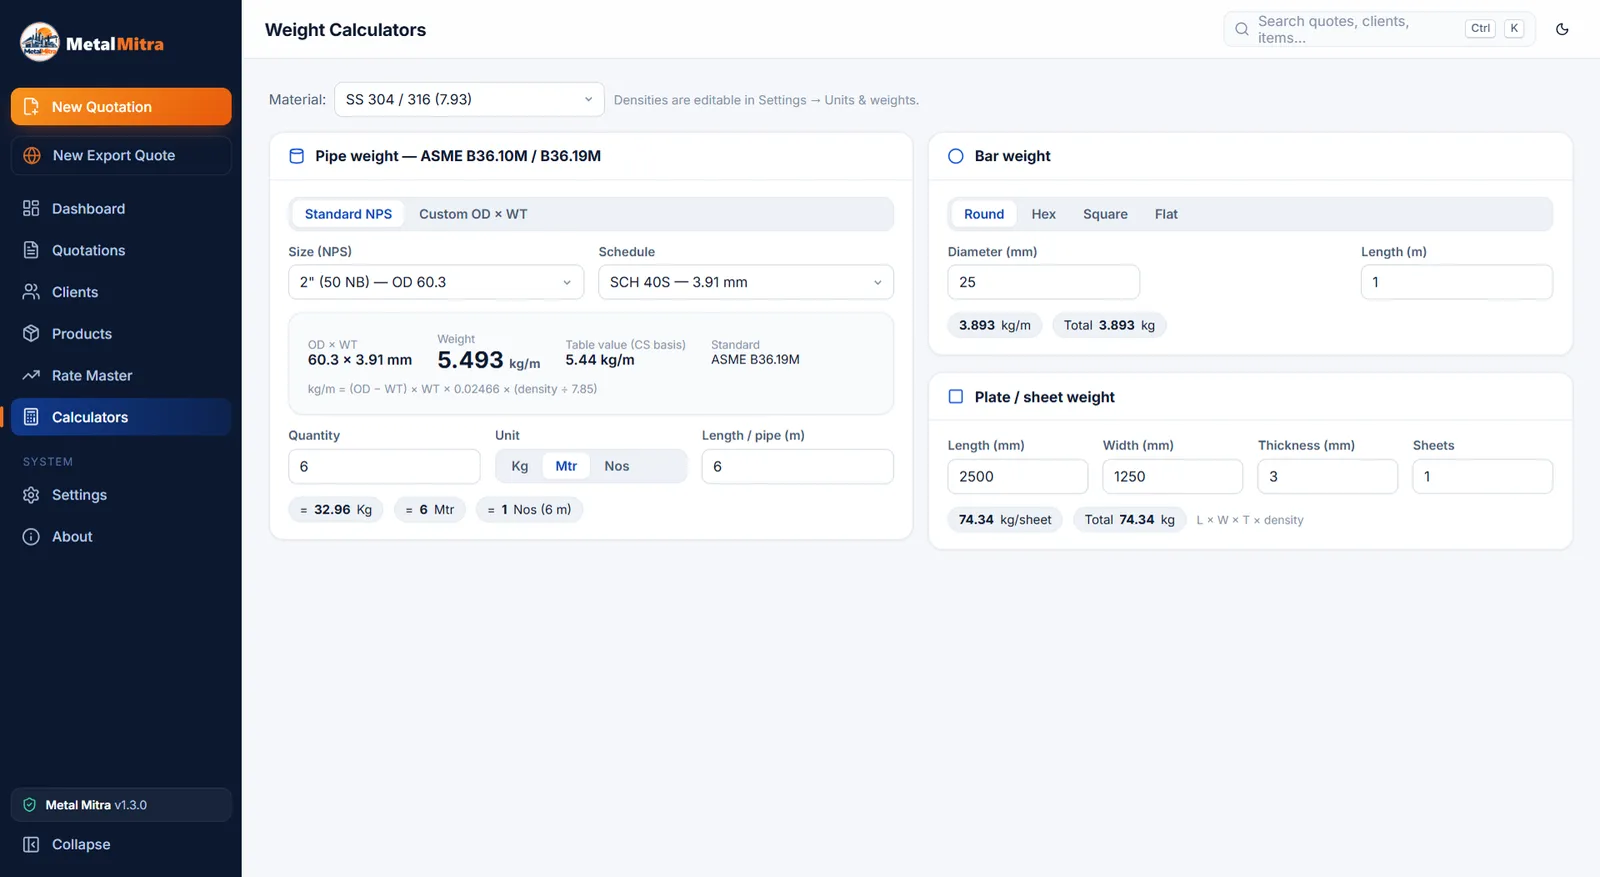Switch unit to Kg
The image size is (1600, 877).
[x=520, y=466]
